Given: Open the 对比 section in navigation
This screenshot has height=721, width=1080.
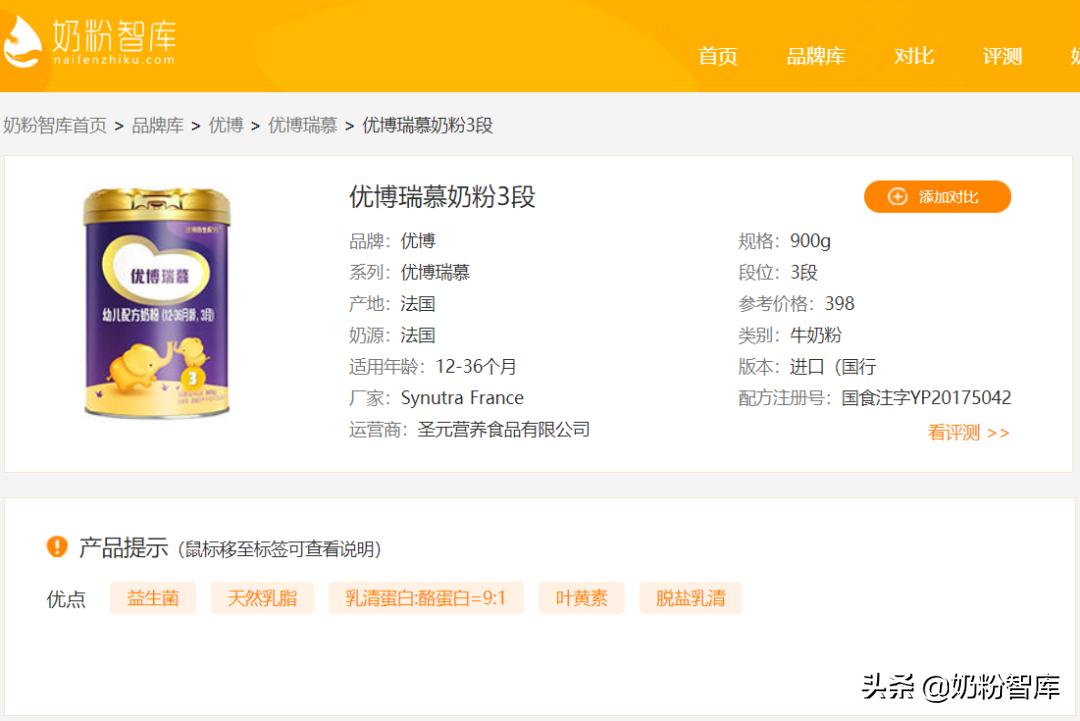Looking at the screenshot, I should (x=911, y=57).
